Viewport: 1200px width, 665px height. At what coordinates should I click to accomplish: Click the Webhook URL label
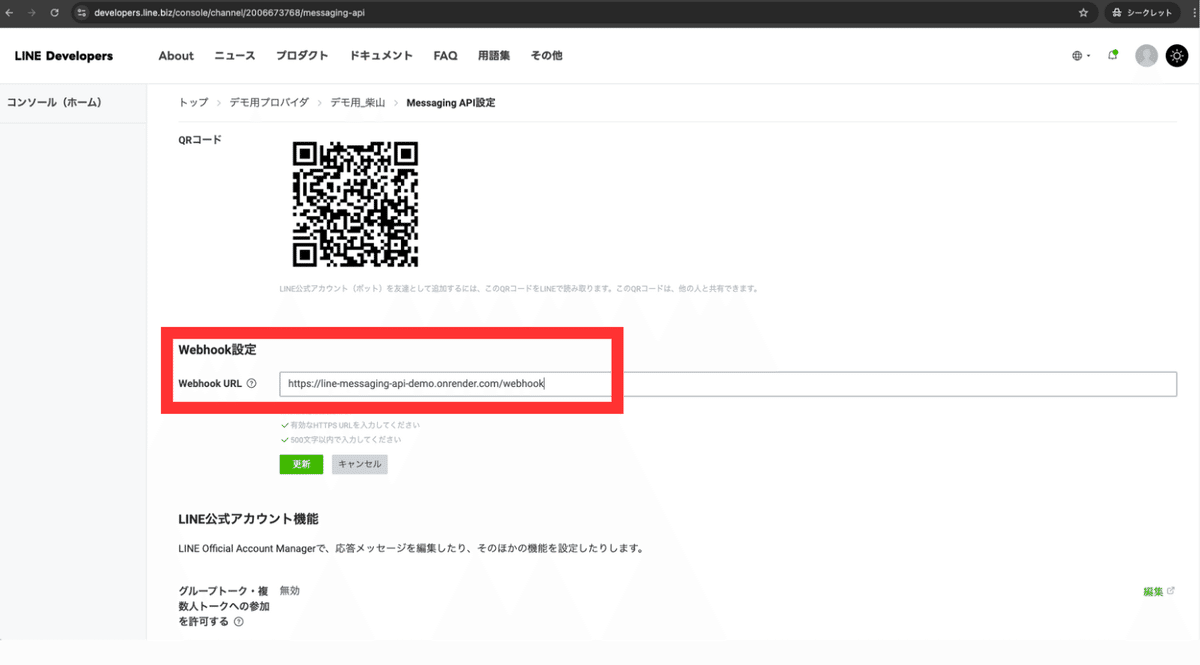click(x=210, y=383)
